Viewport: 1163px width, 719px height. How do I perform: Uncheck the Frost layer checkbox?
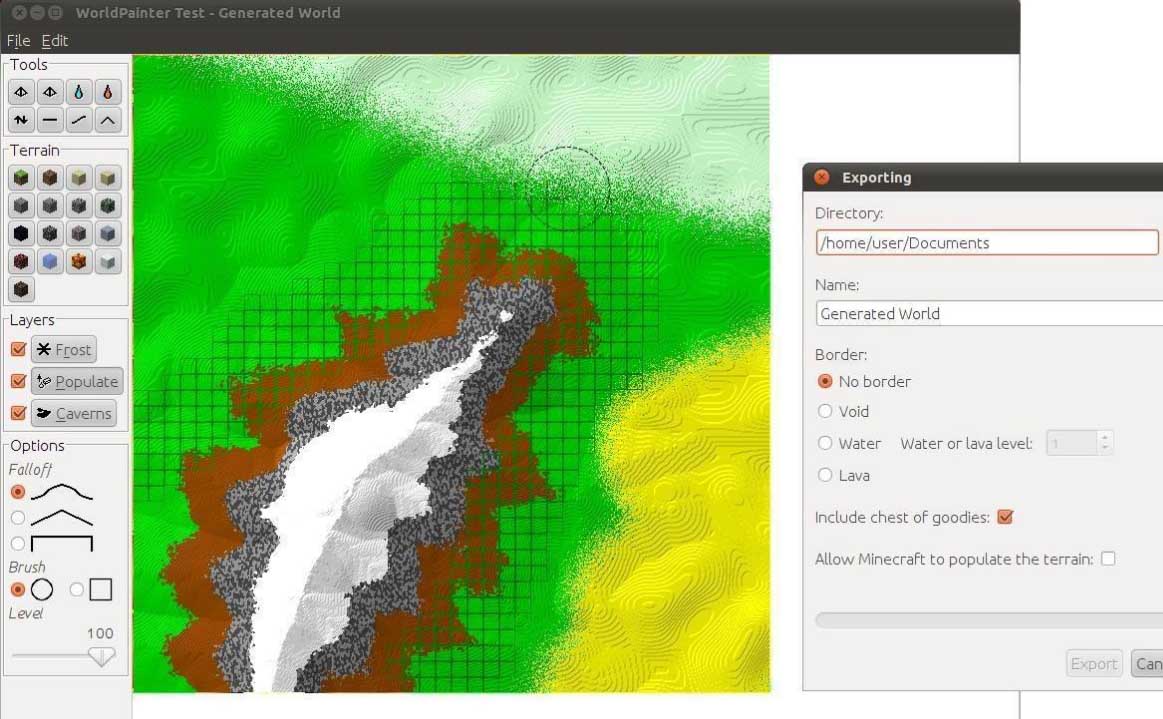pos(19,349)
